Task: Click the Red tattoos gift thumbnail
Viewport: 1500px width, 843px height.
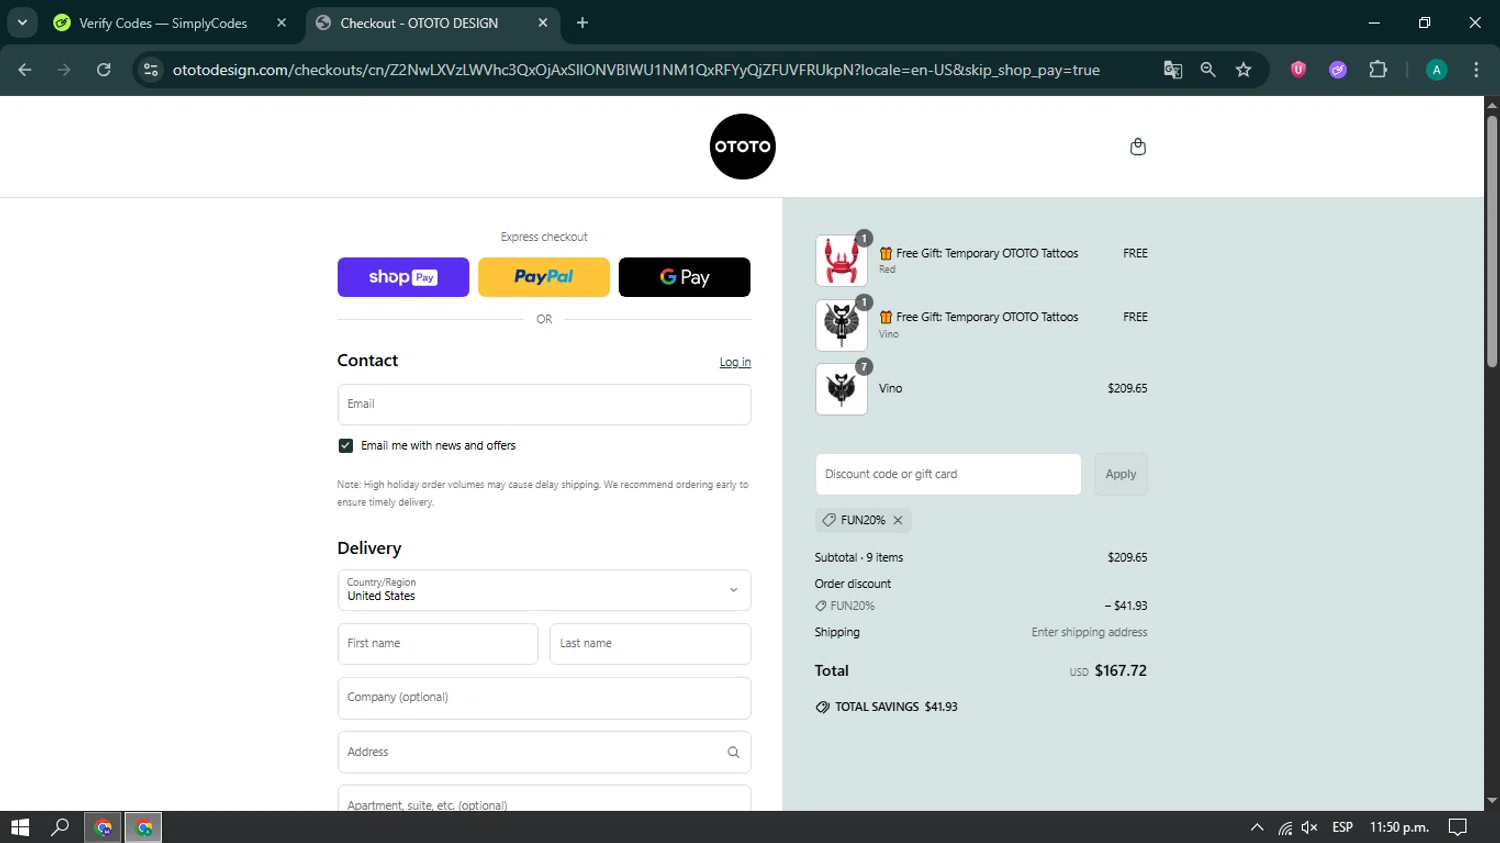Action: 841,261
